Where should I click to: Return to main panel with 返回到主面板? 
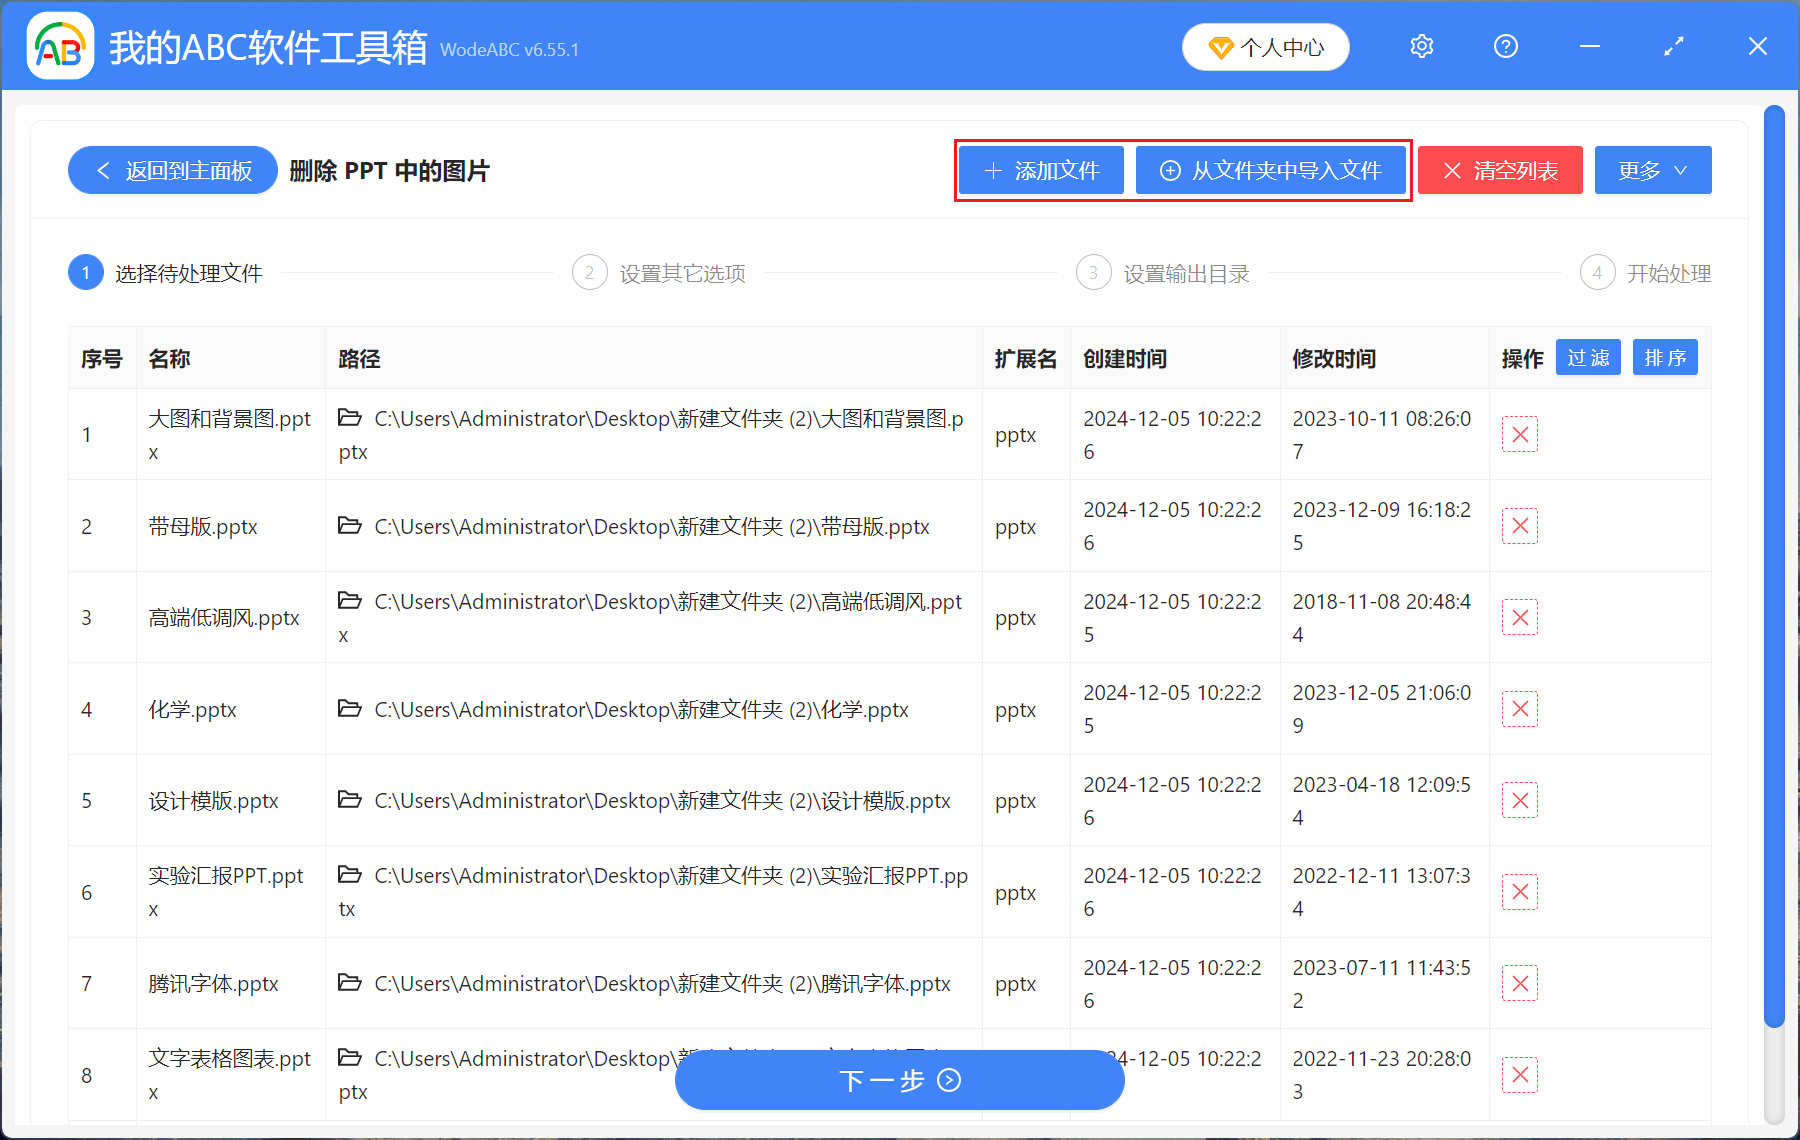click(x=172, y=170)
